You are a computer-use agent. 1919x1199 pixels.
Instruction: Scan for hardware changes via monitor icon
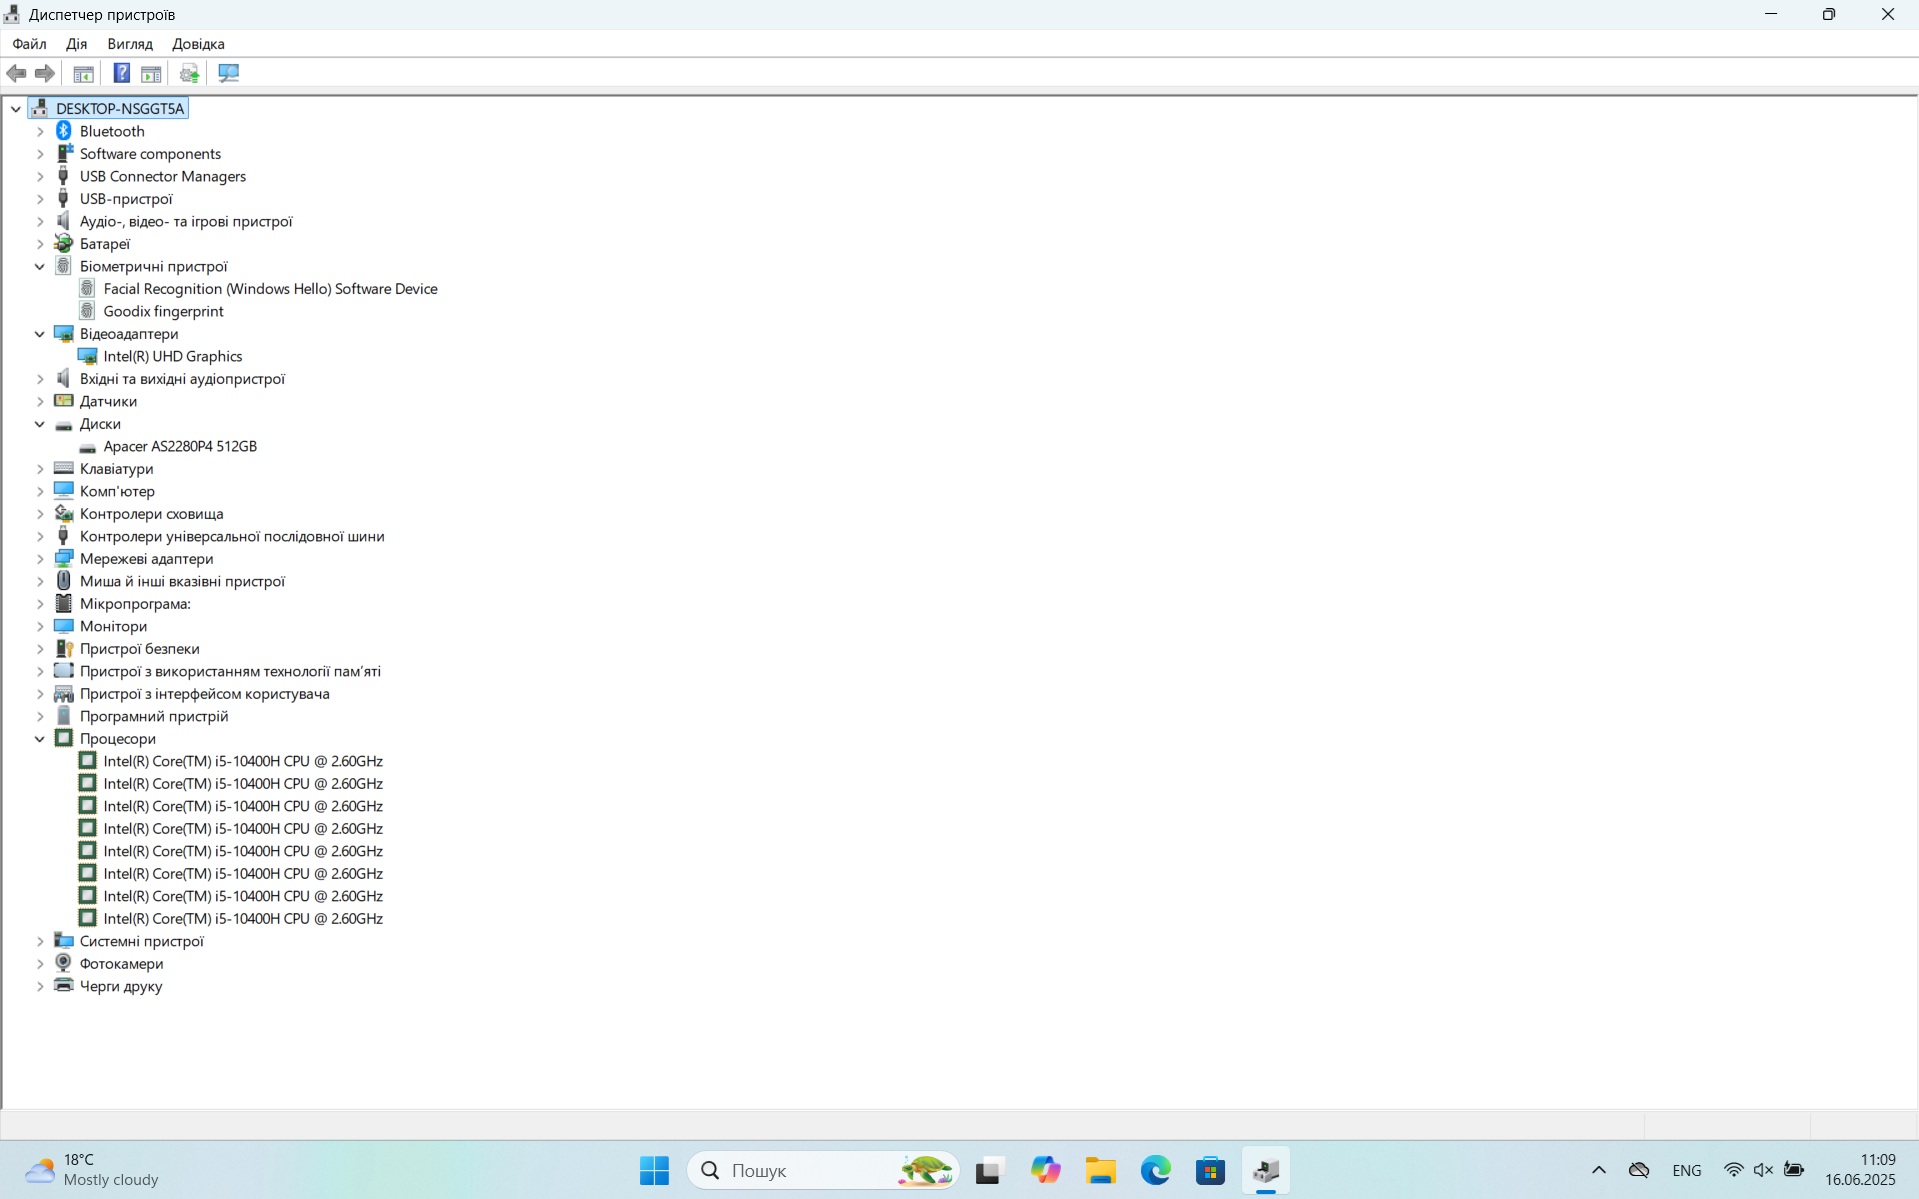point(228,73)
